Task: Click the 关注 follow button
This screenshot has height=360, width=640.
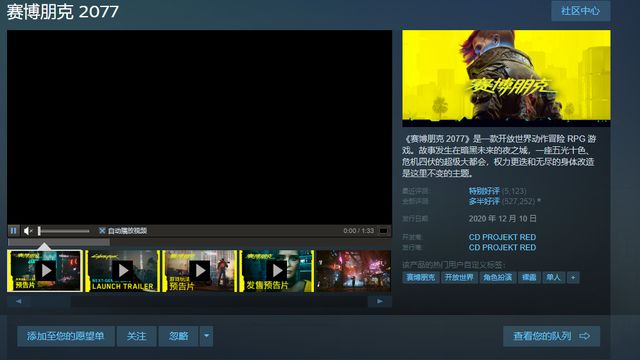Action: (x=136, y=336)
